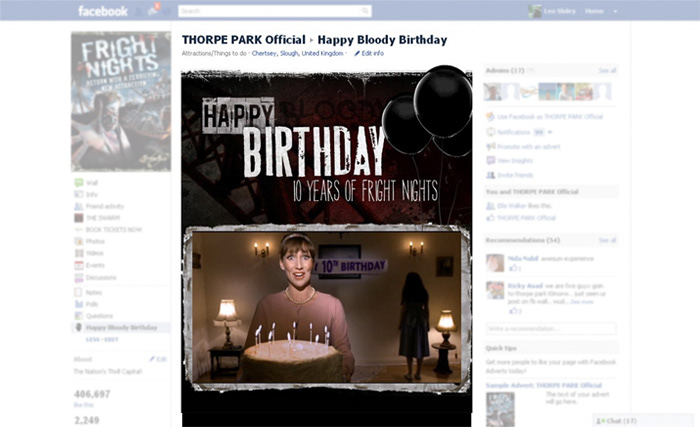
Task: Like Nida Nabil's recommendation thumbs-up
Action: (515, 268)
